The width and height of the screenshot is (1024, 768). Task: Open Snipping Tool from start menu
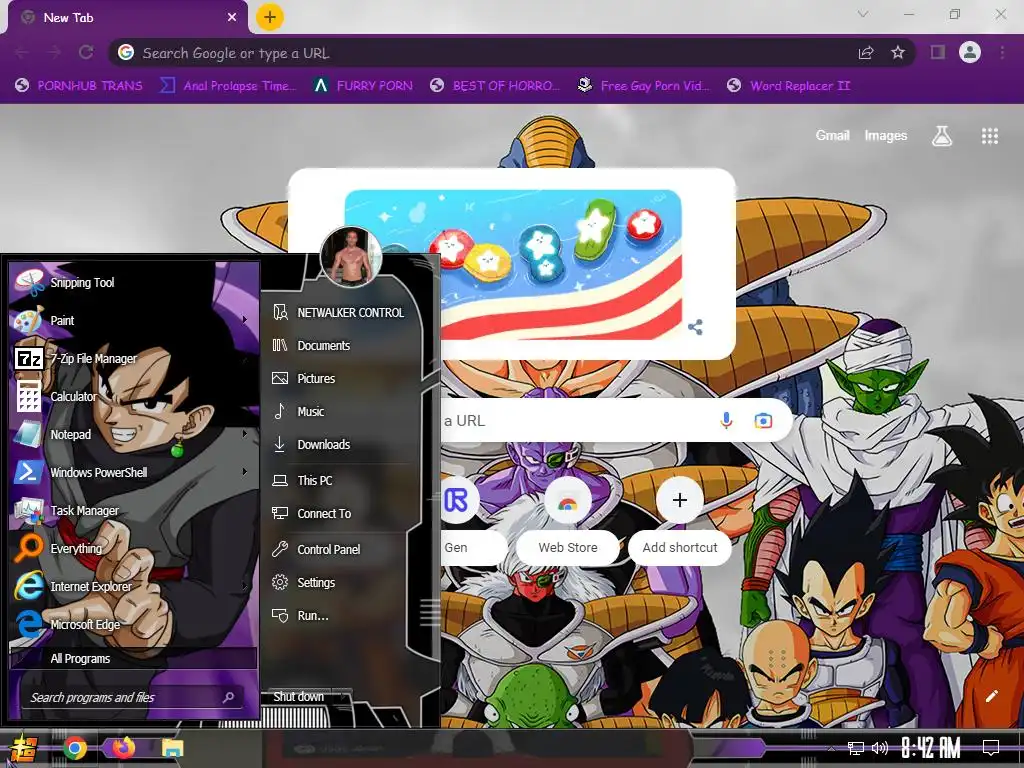click(134, 282)
